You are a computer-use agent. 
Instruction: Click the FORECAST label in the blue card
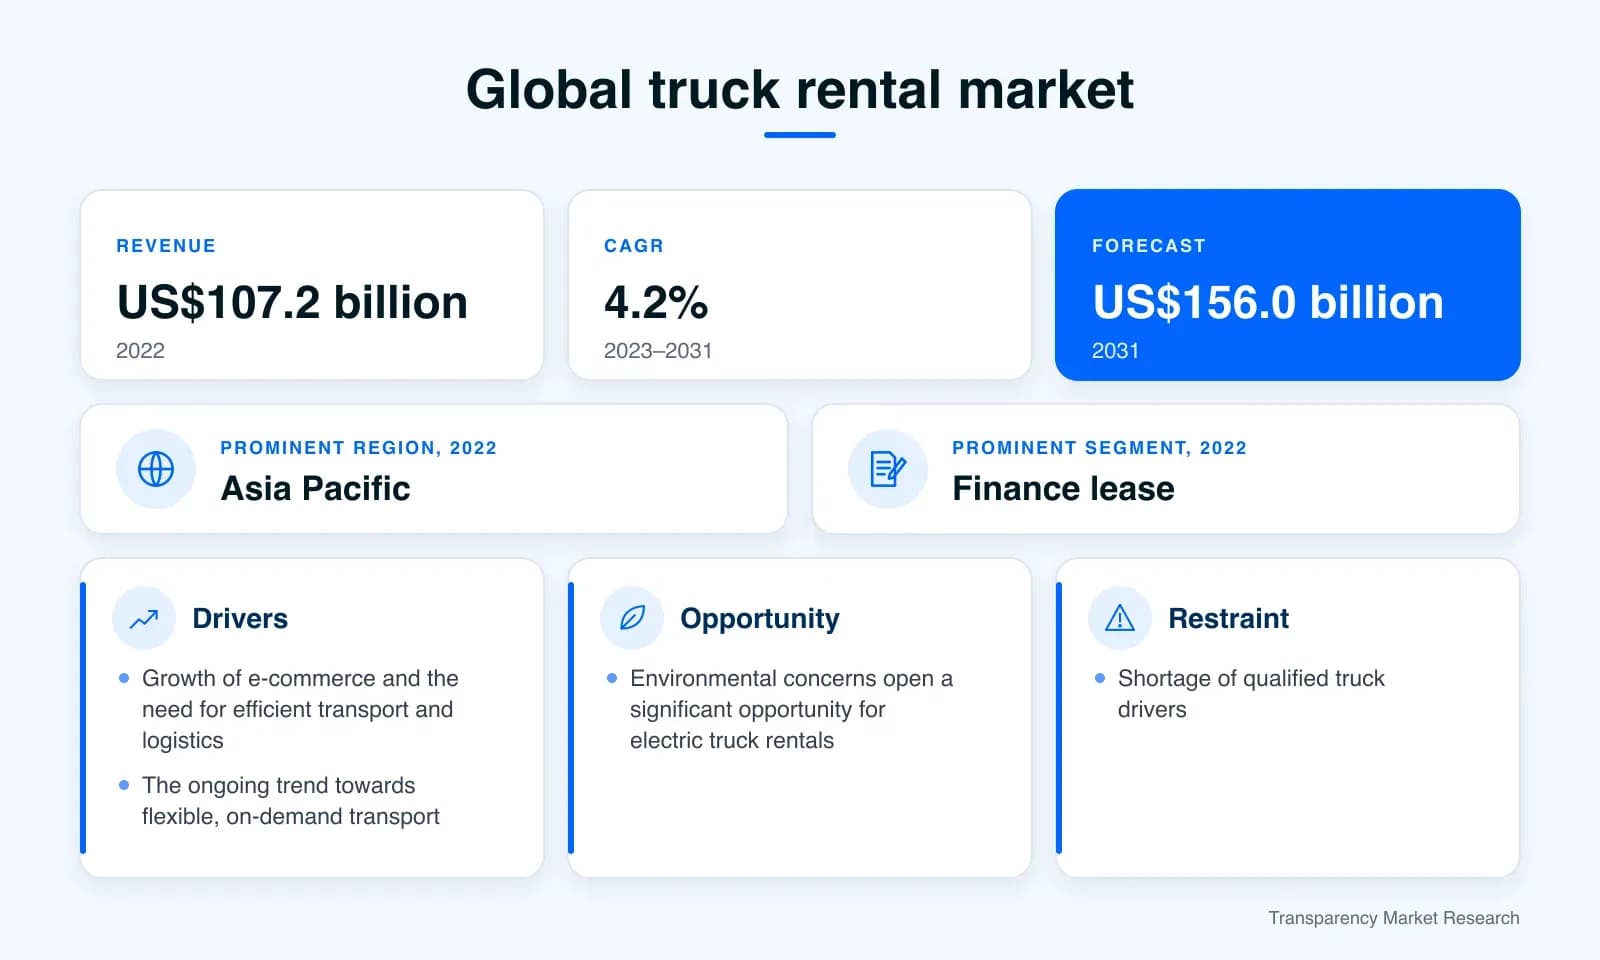pos(1149,246)
